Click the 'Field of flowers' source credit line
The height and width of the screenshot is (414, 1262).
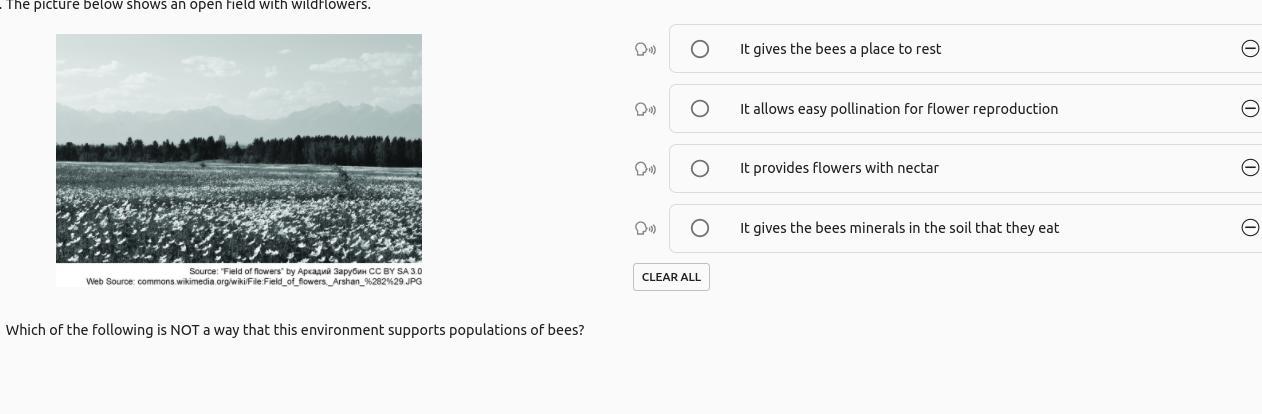(305, 271)
